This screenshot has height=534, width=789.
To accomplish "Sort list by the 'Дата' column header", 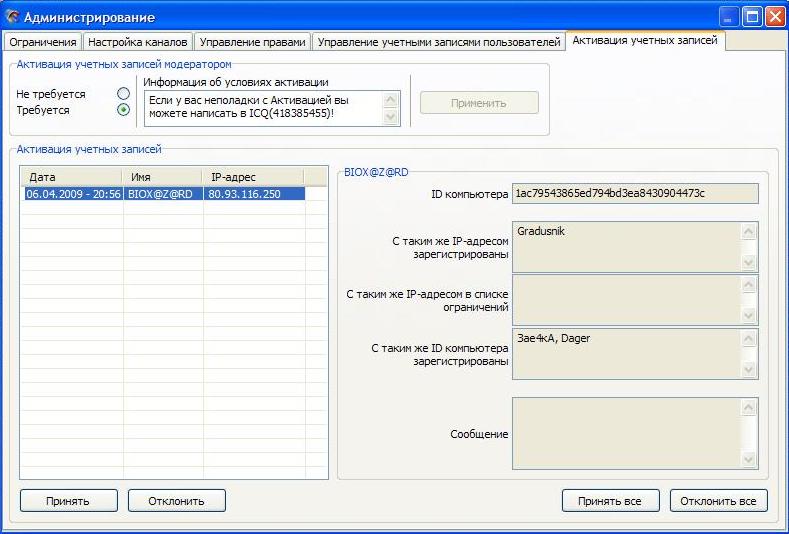I will click(x=72, y=177).
